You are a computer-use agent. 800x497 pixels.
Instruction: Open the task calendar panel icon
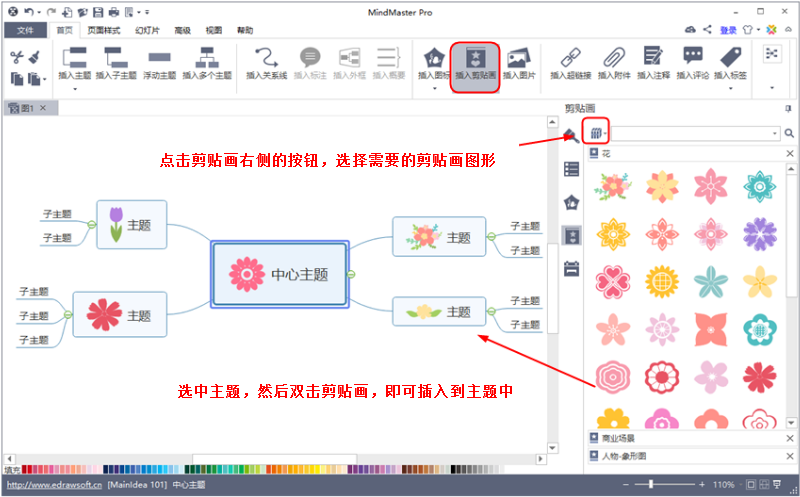[x=571, y=268]
